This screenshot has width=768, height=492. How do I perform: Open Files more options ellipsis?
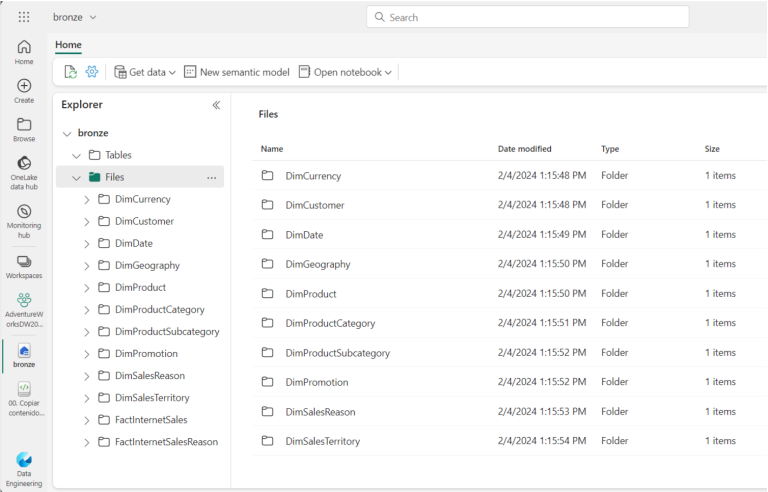pyautogui.click(x=212, y=177)
